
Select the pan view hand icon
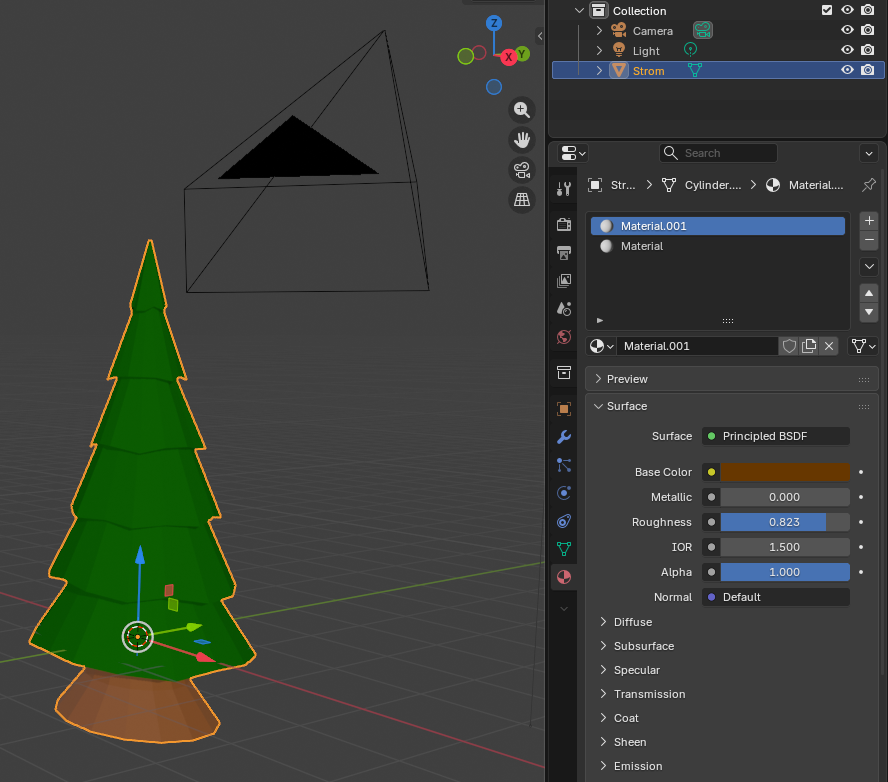point(521,140)
